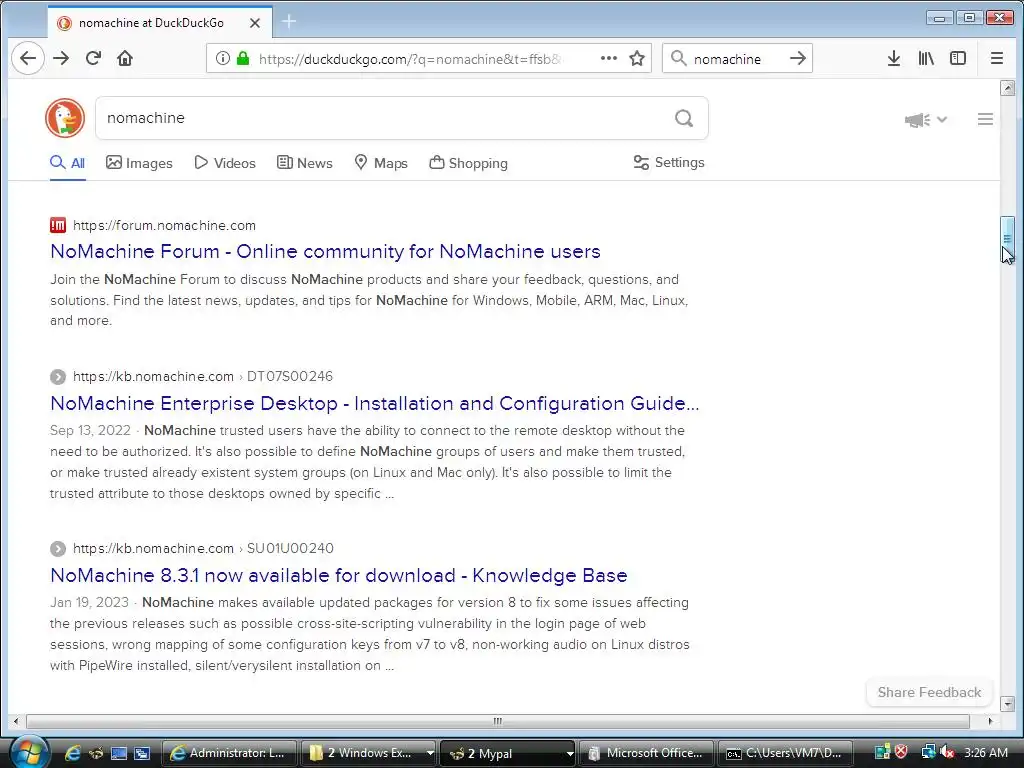Viewport: 1024px width, 768px height.
Task: Open DuckDuckGo search Settings
Action: (669, 163)
